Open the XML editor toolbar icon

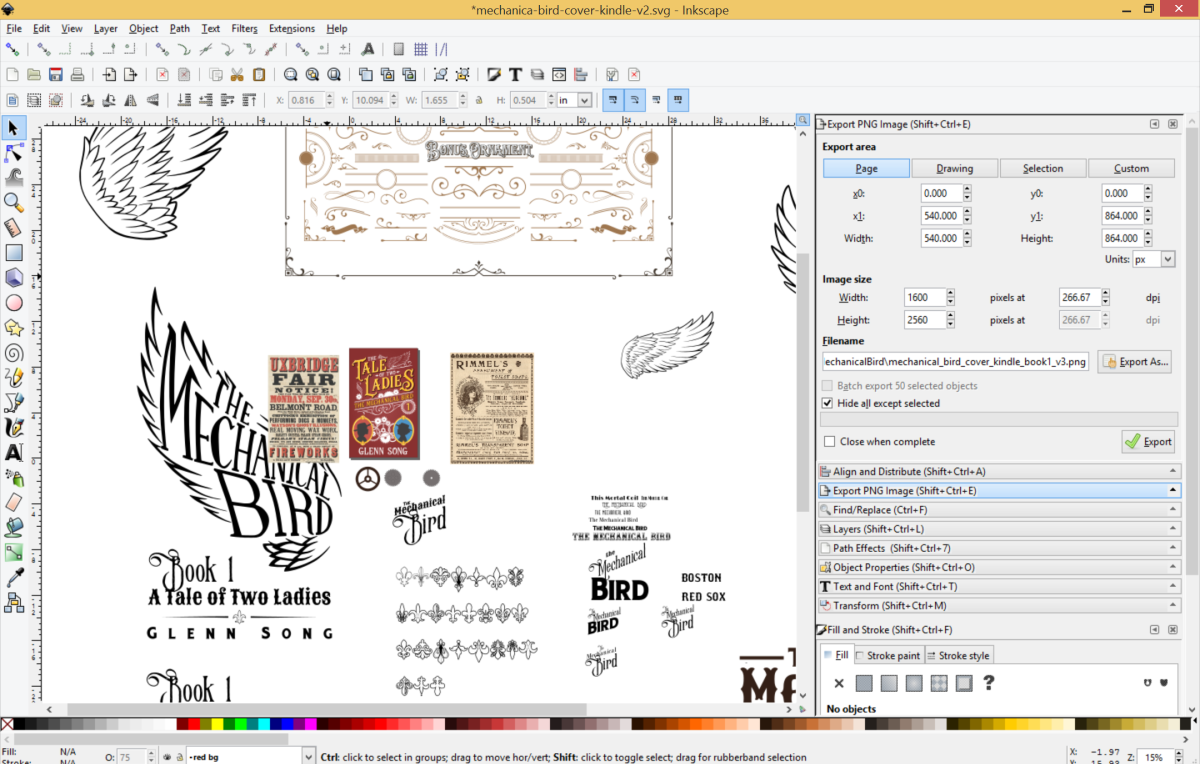559,74
